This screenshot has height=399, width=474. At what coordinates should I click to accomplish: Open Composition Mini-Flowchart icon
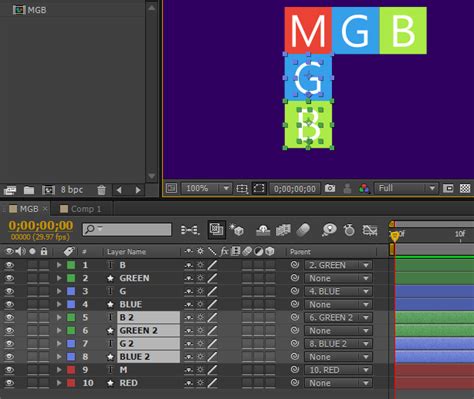190,230
